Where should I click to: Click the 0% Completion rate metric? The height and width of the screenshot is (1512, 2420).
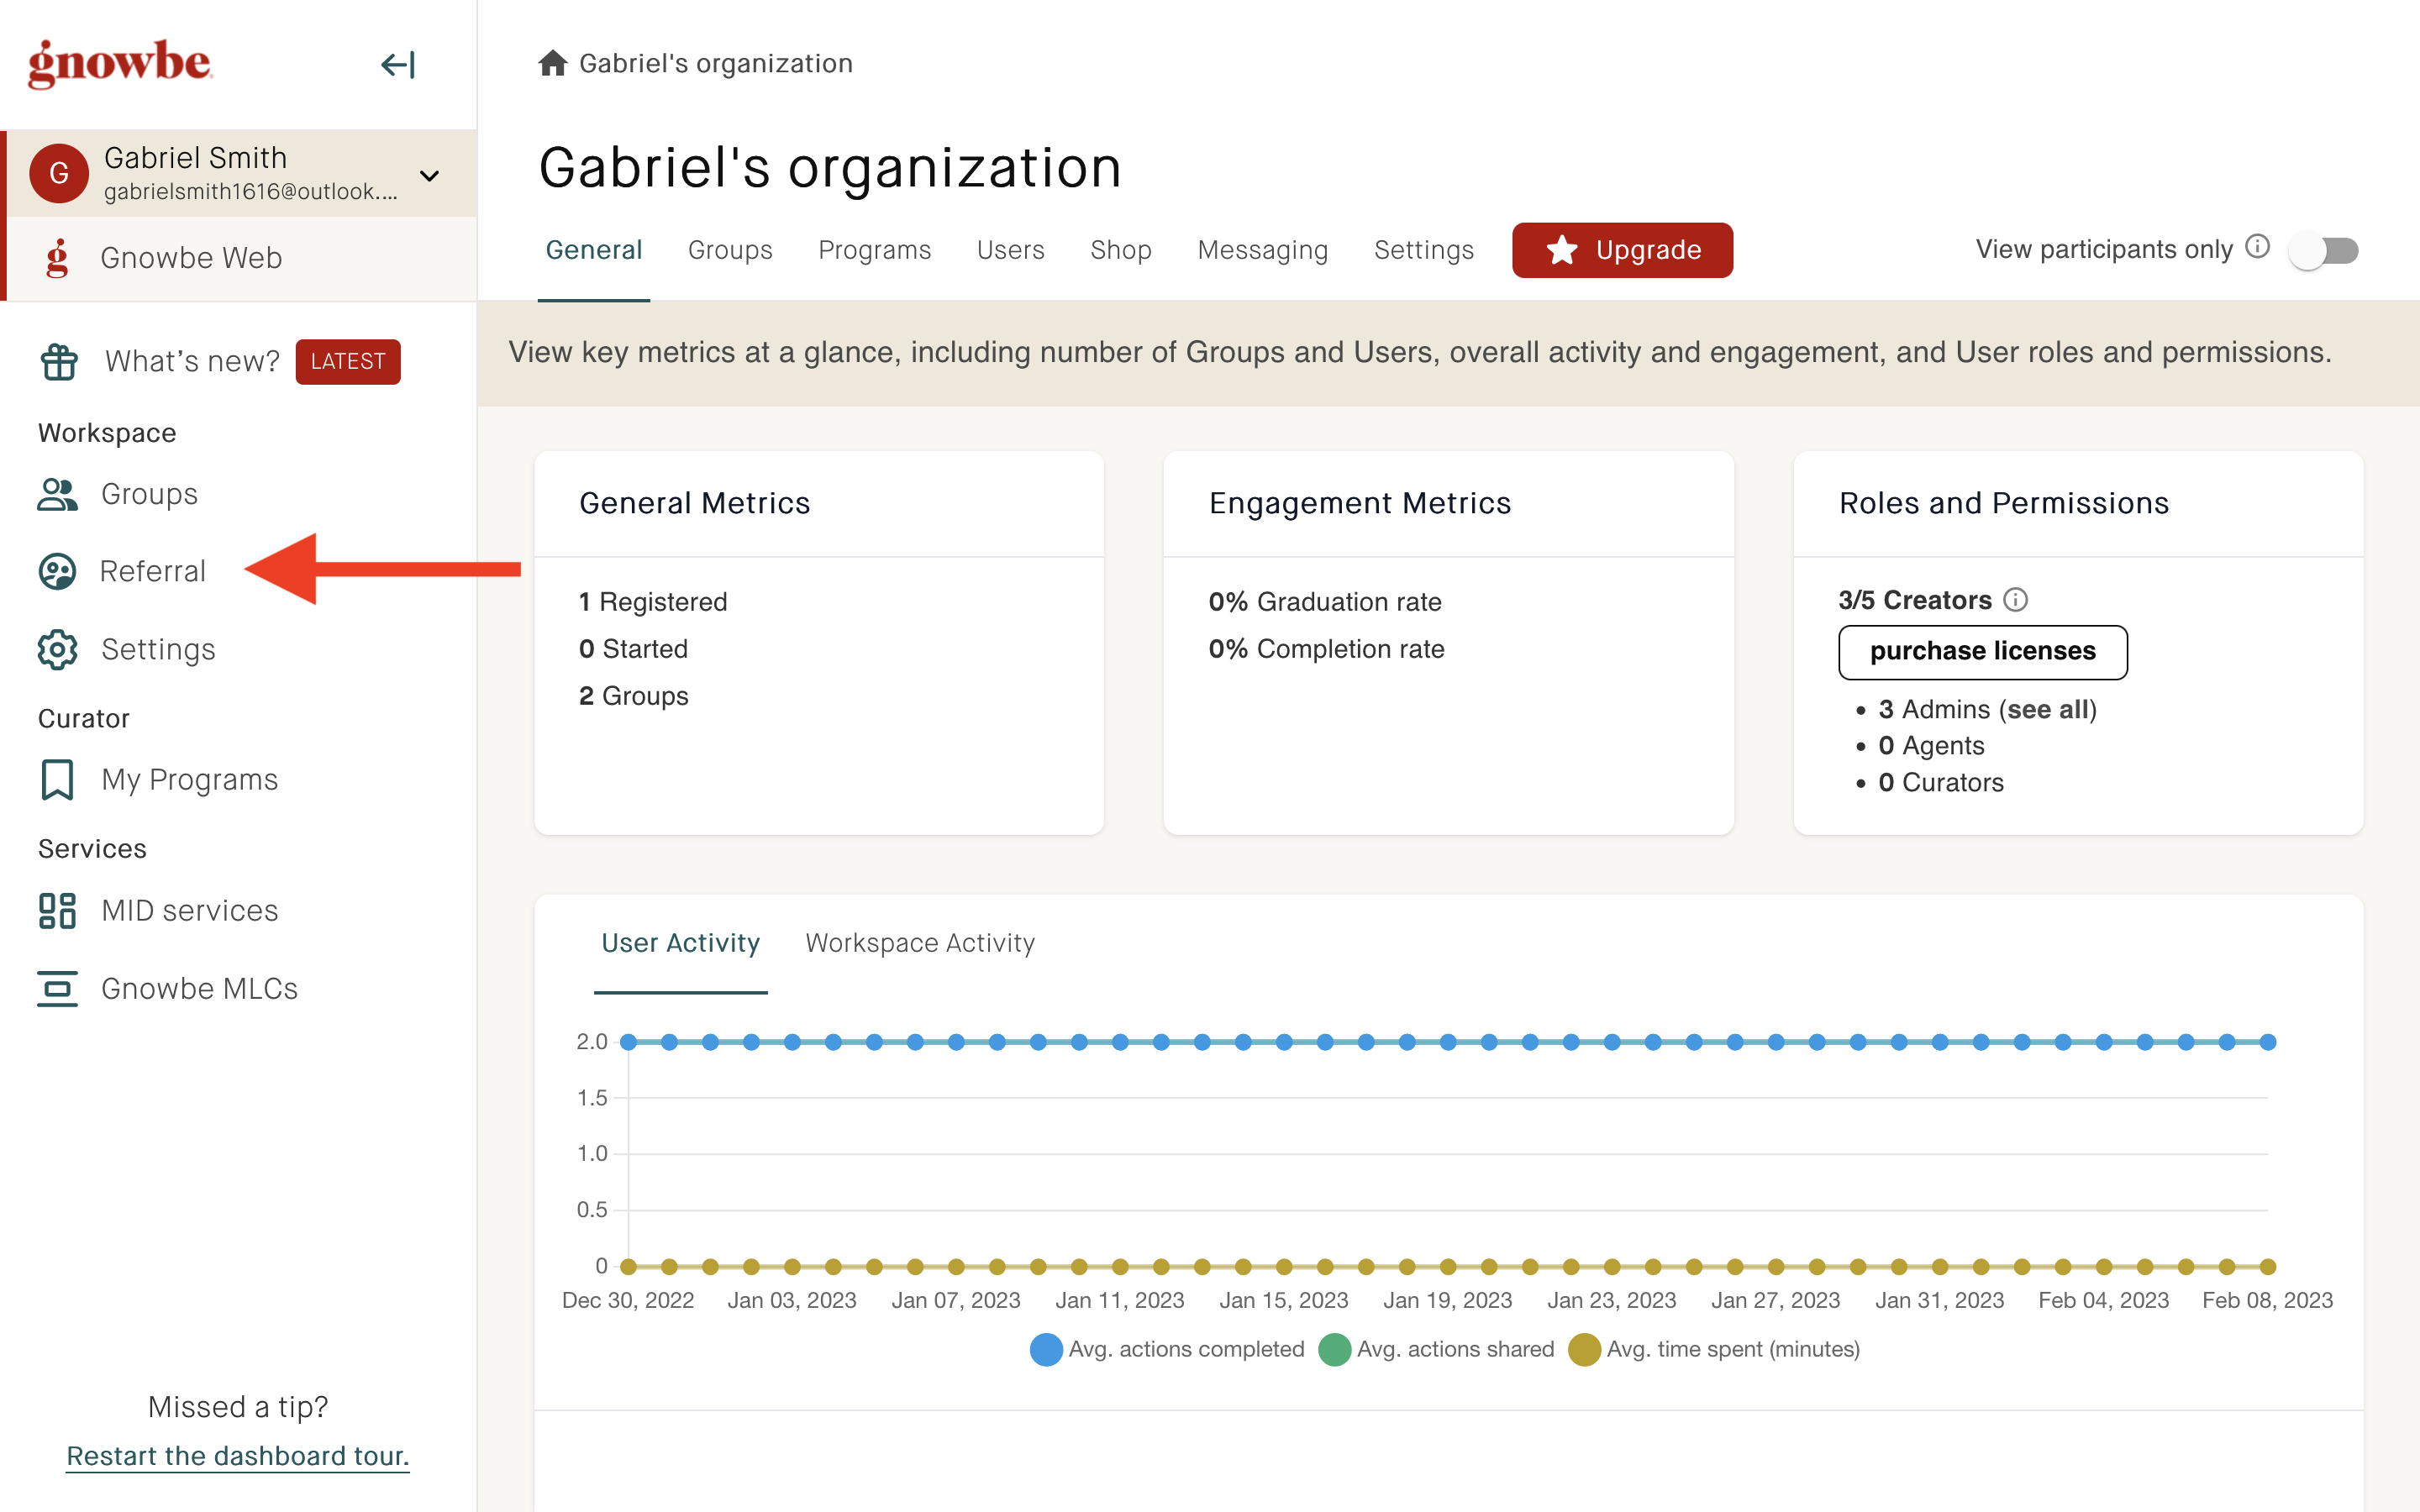1326,649
